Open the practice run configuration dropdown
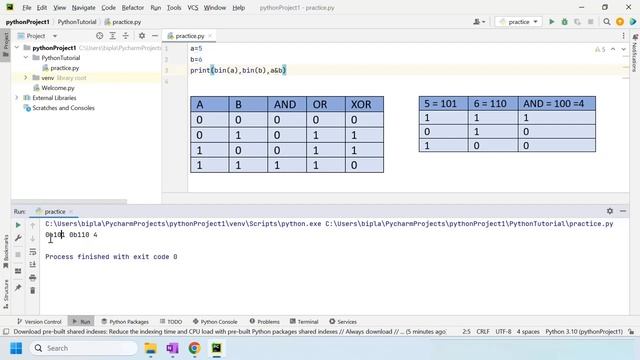 [x=518, y=22]
